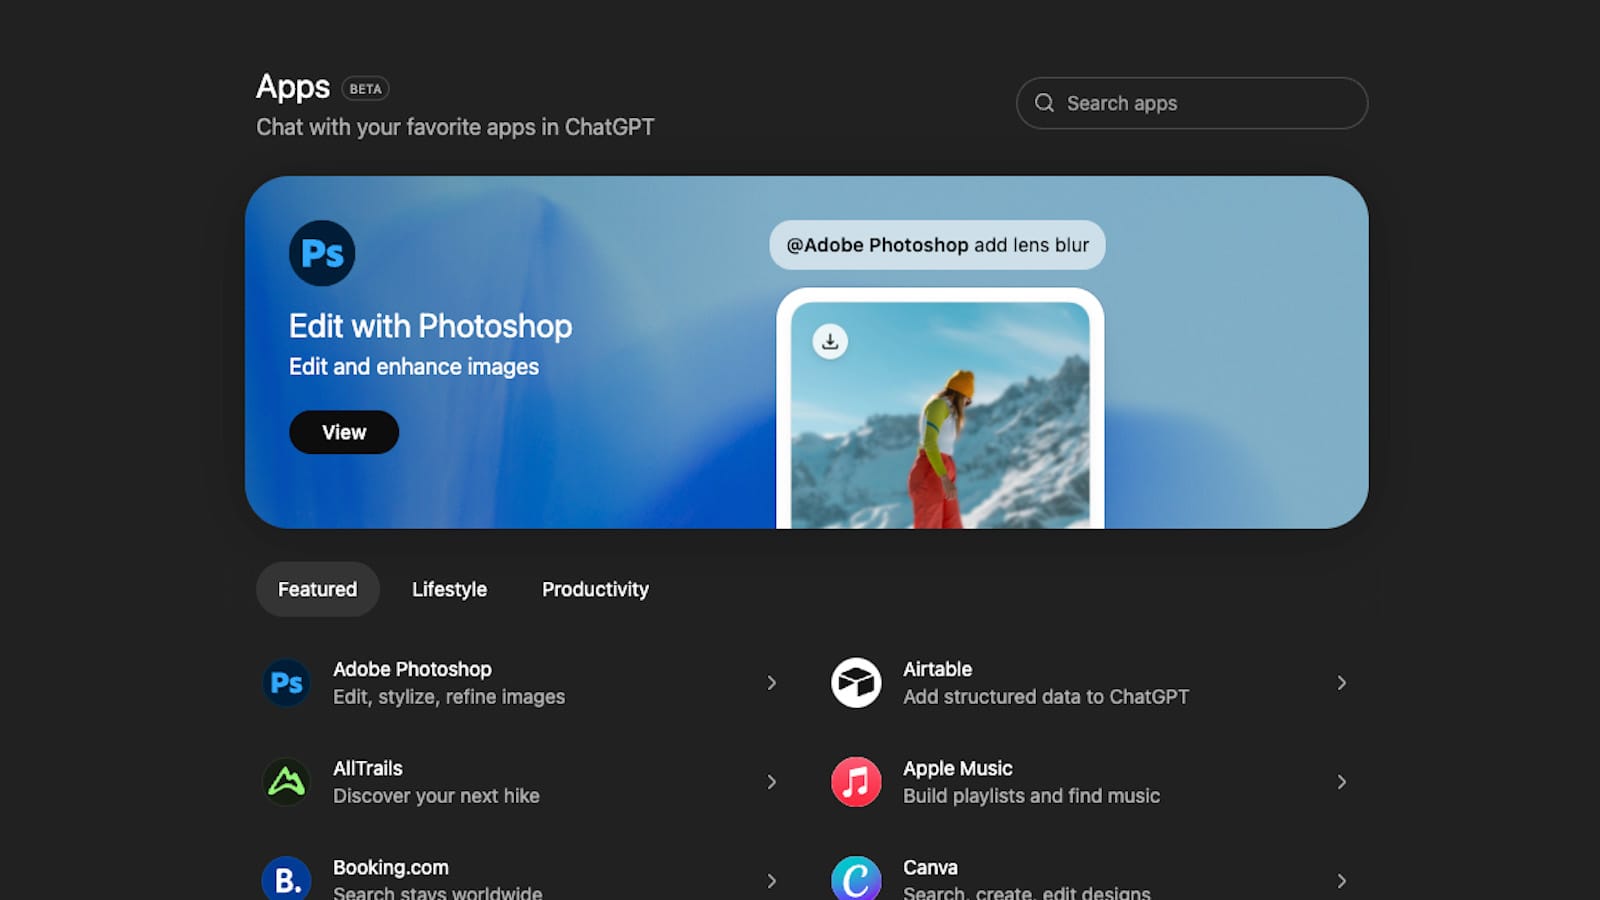Open the Productivity category
The height and width of the screenshot is (900, 1600).
point(594,589)
